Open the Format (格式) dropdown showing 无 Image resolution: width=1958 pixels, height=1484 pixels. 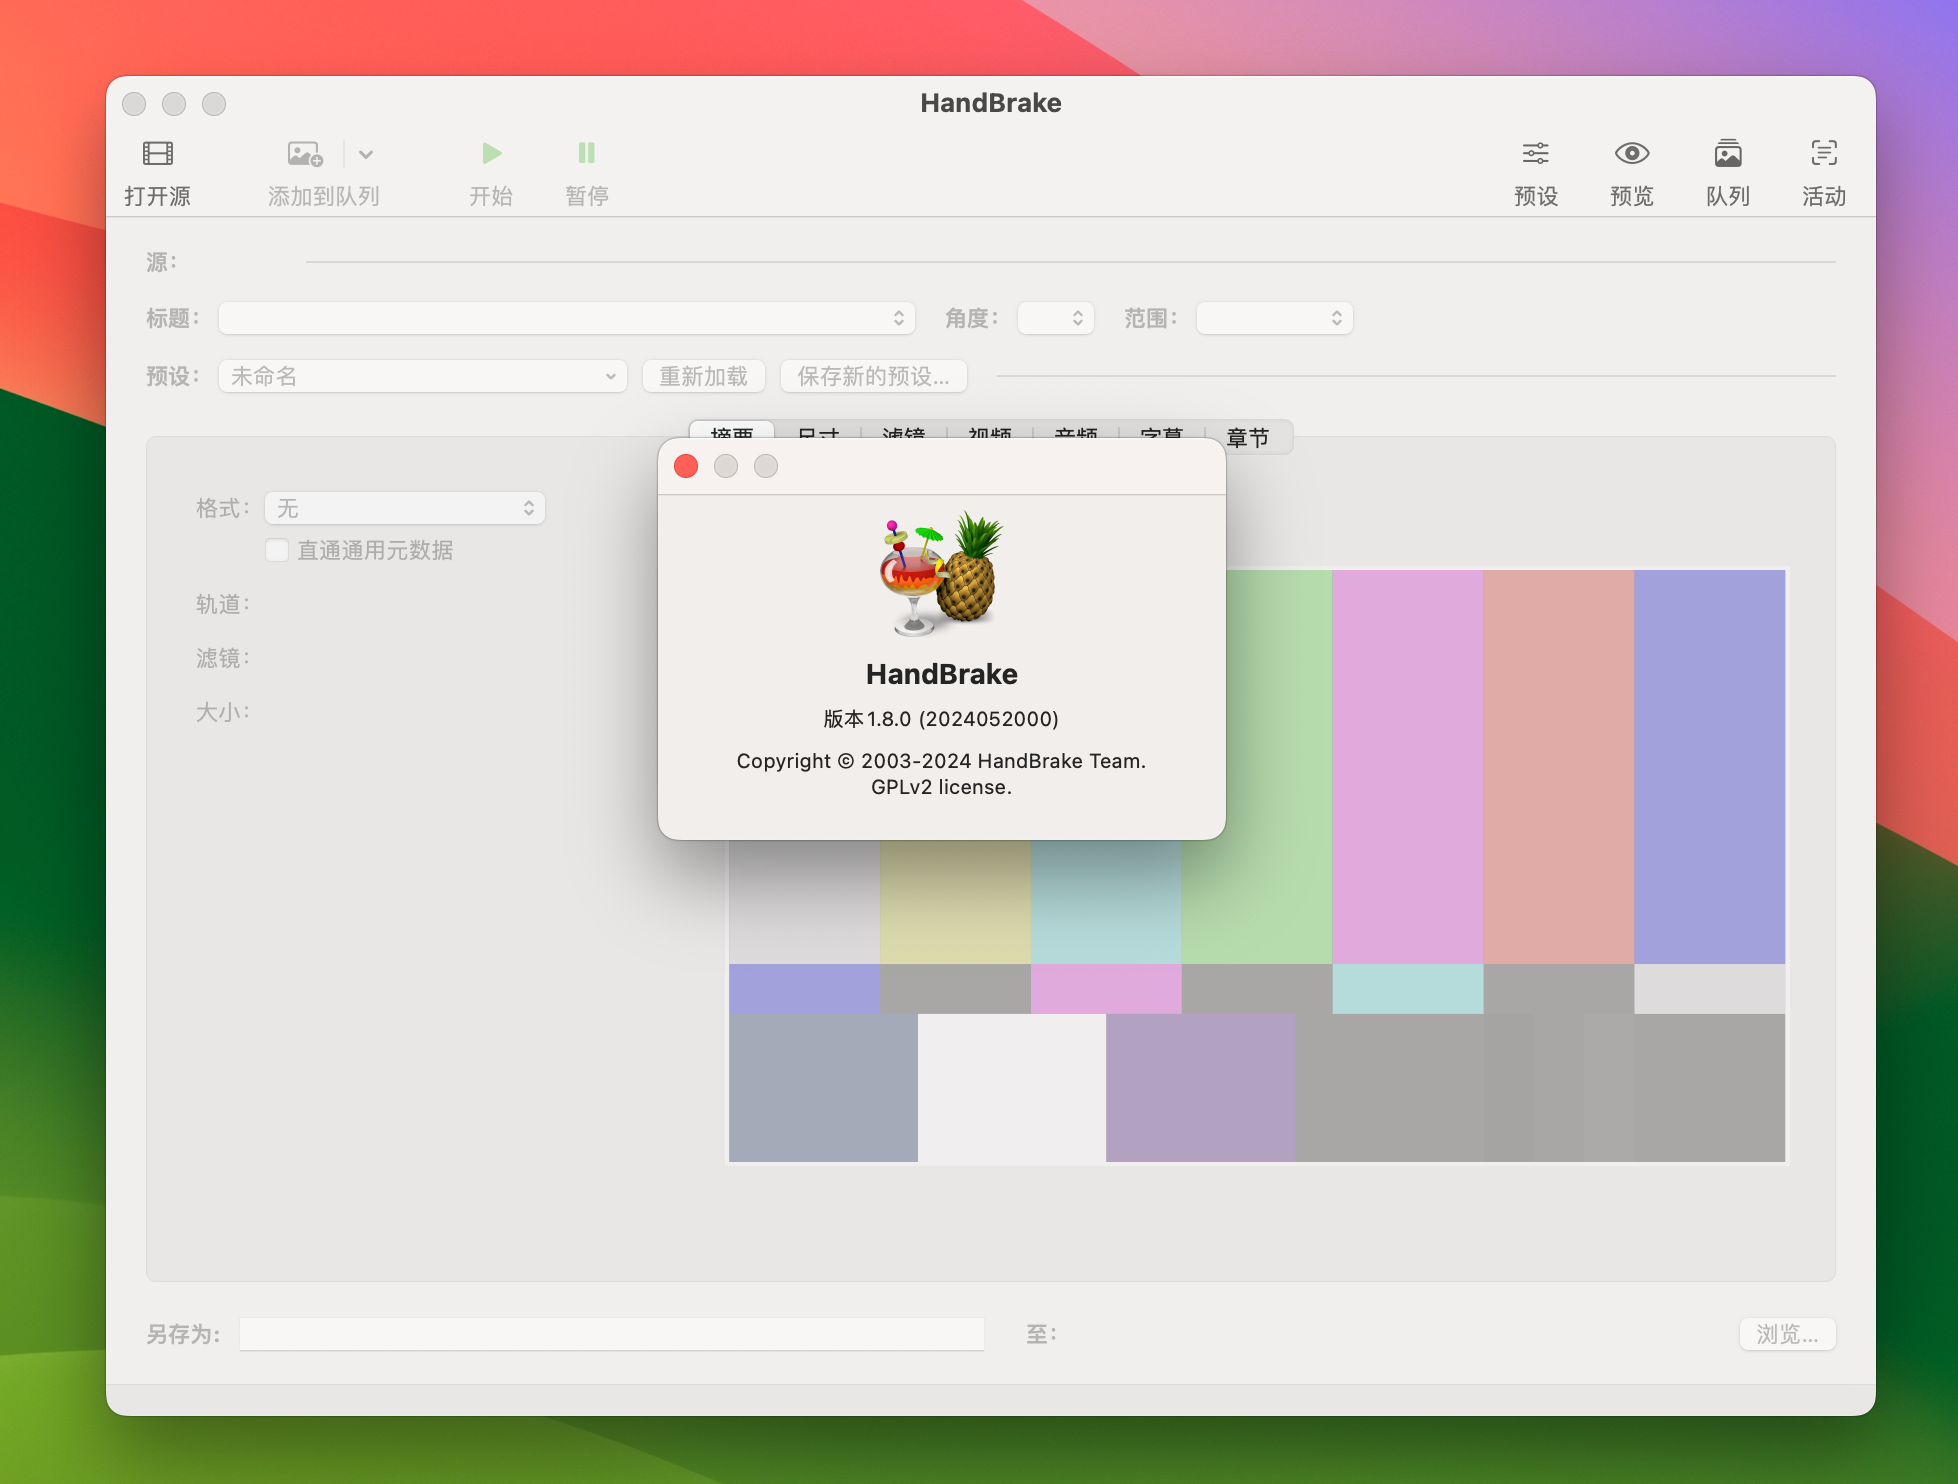pos(405,508)
